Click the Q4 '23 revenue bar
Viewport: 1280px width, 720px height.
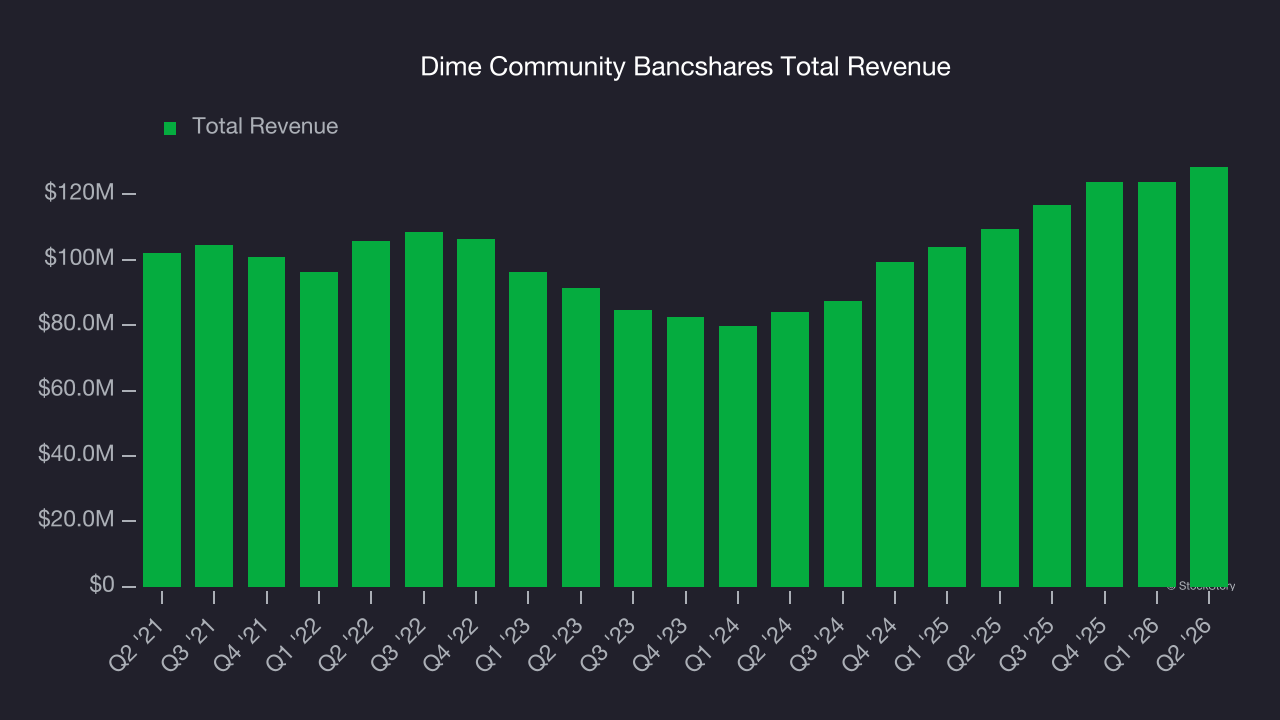(x=686, y=452)
